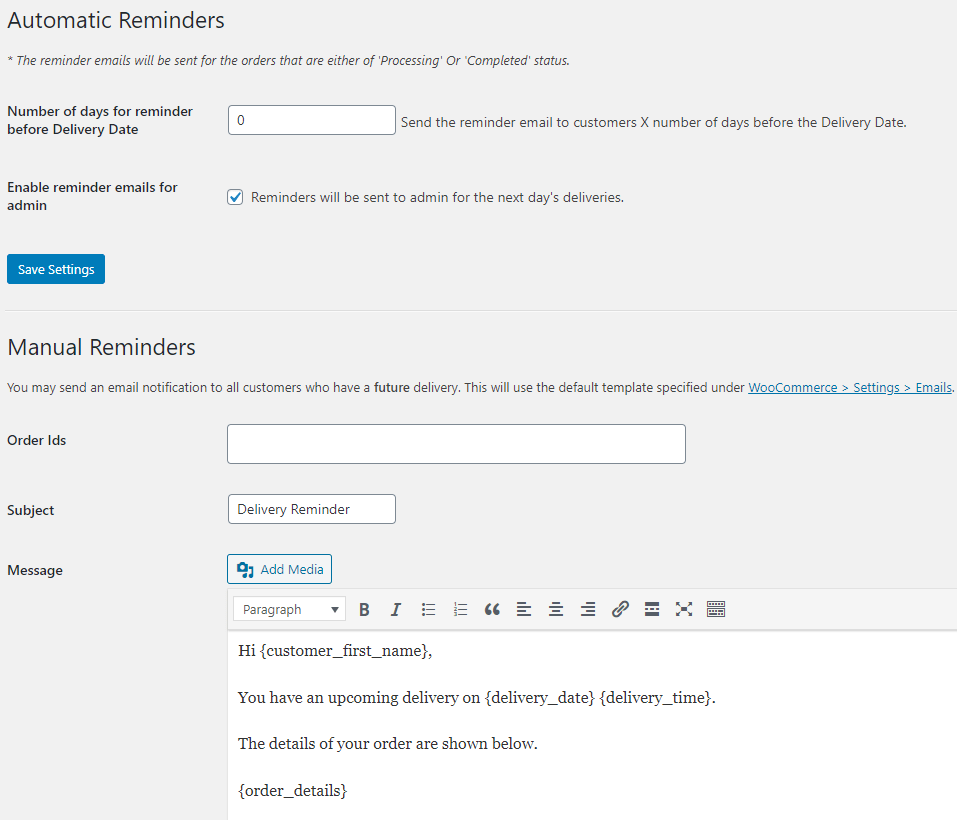957x820 pixels.
Task: Toggle bold formatting in the message editor
Action: point(364,609)
